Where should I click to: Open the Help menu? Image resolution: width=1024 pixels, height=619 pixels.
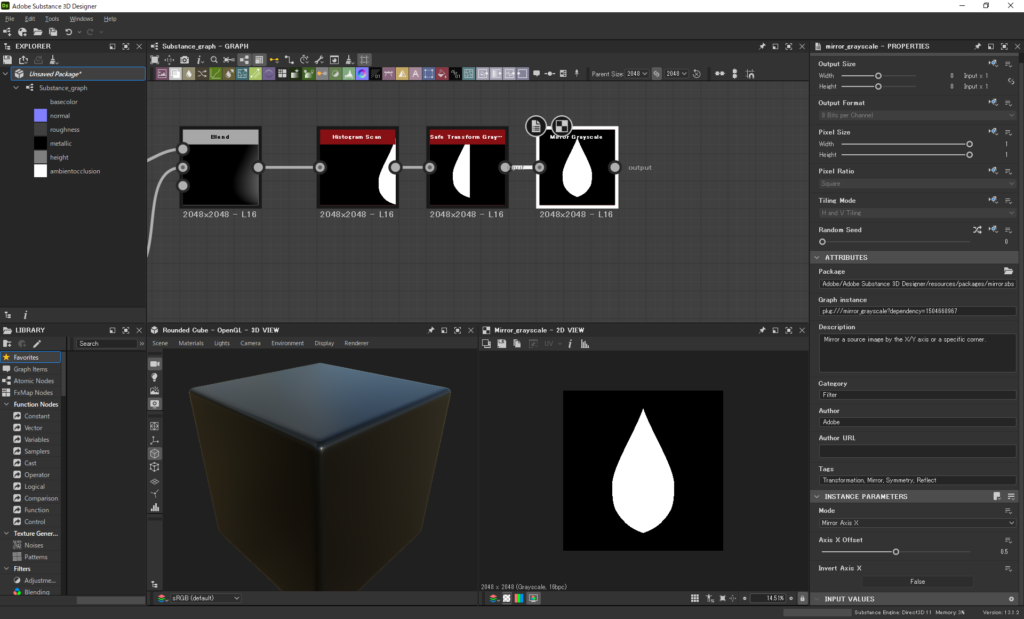[110, 19]
